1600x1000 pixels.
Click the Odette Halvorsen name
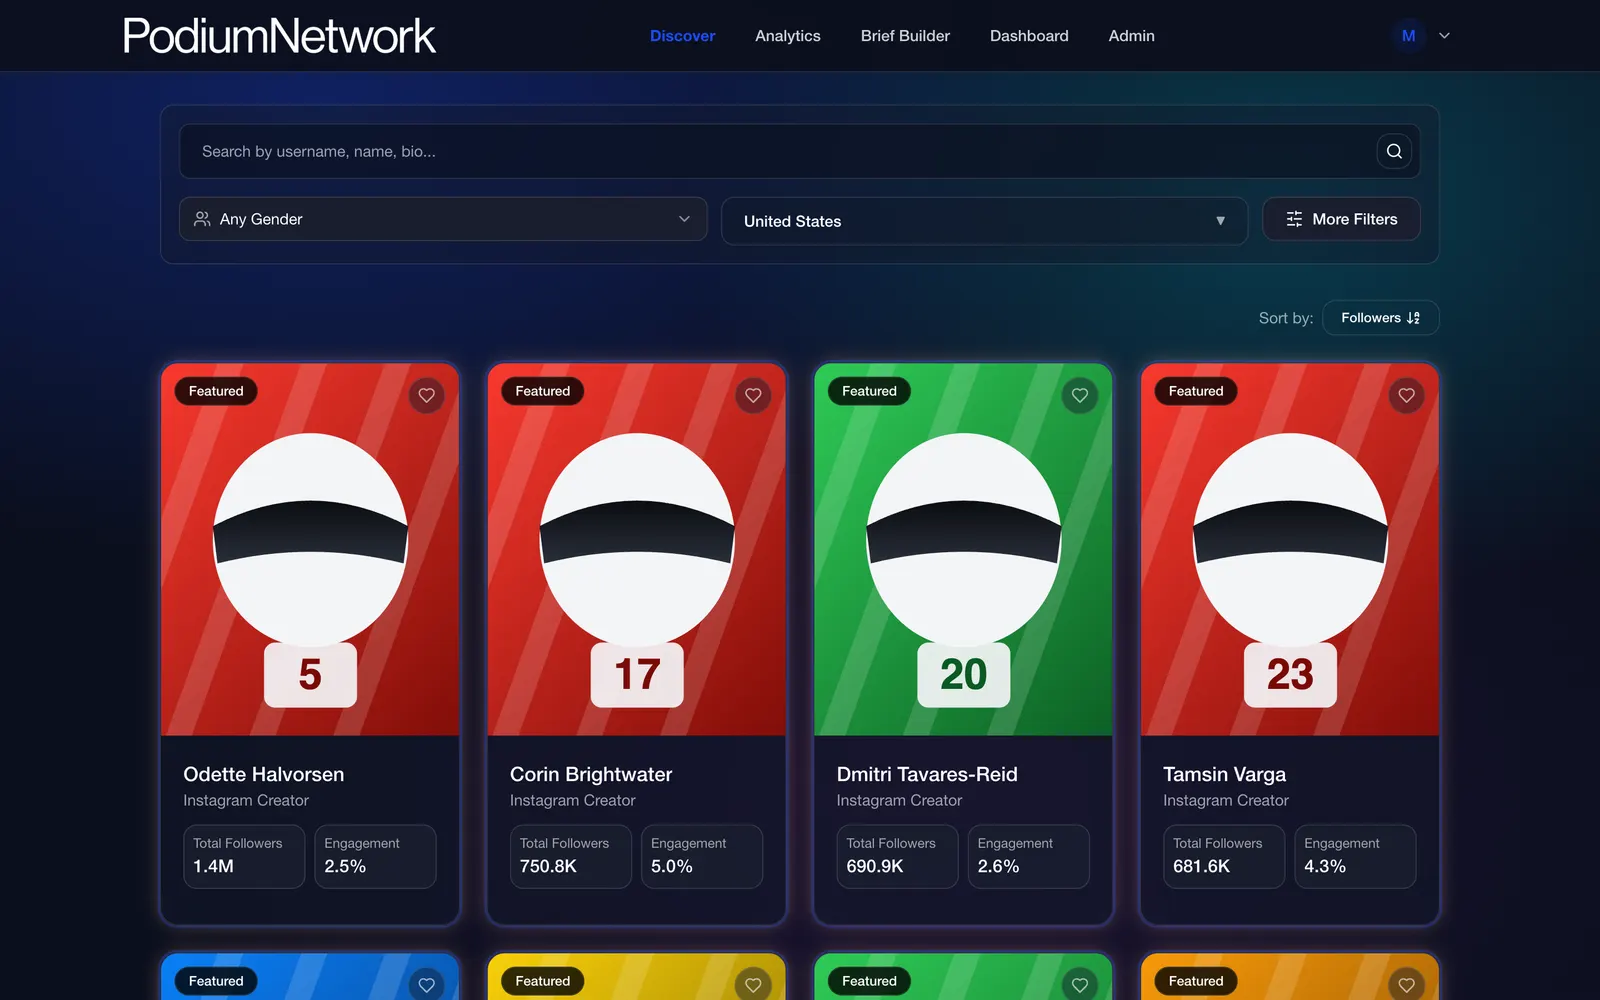(x=264, y=774)
